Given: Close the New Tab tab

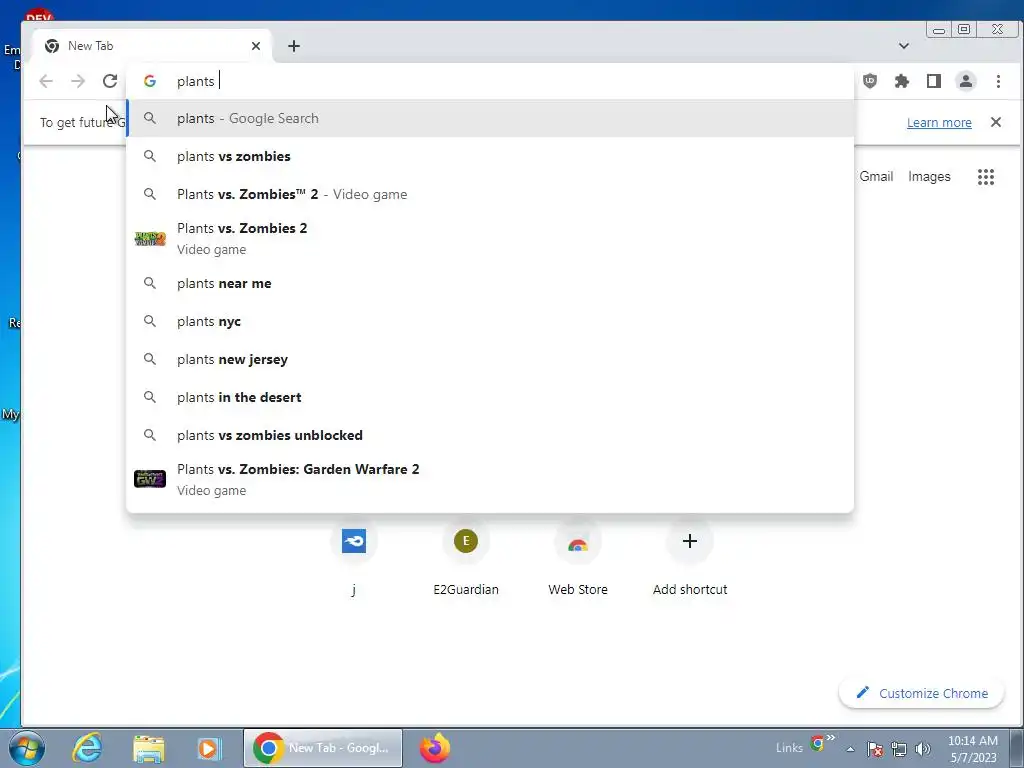Looking at the screenshot, I should click(256, 46).
